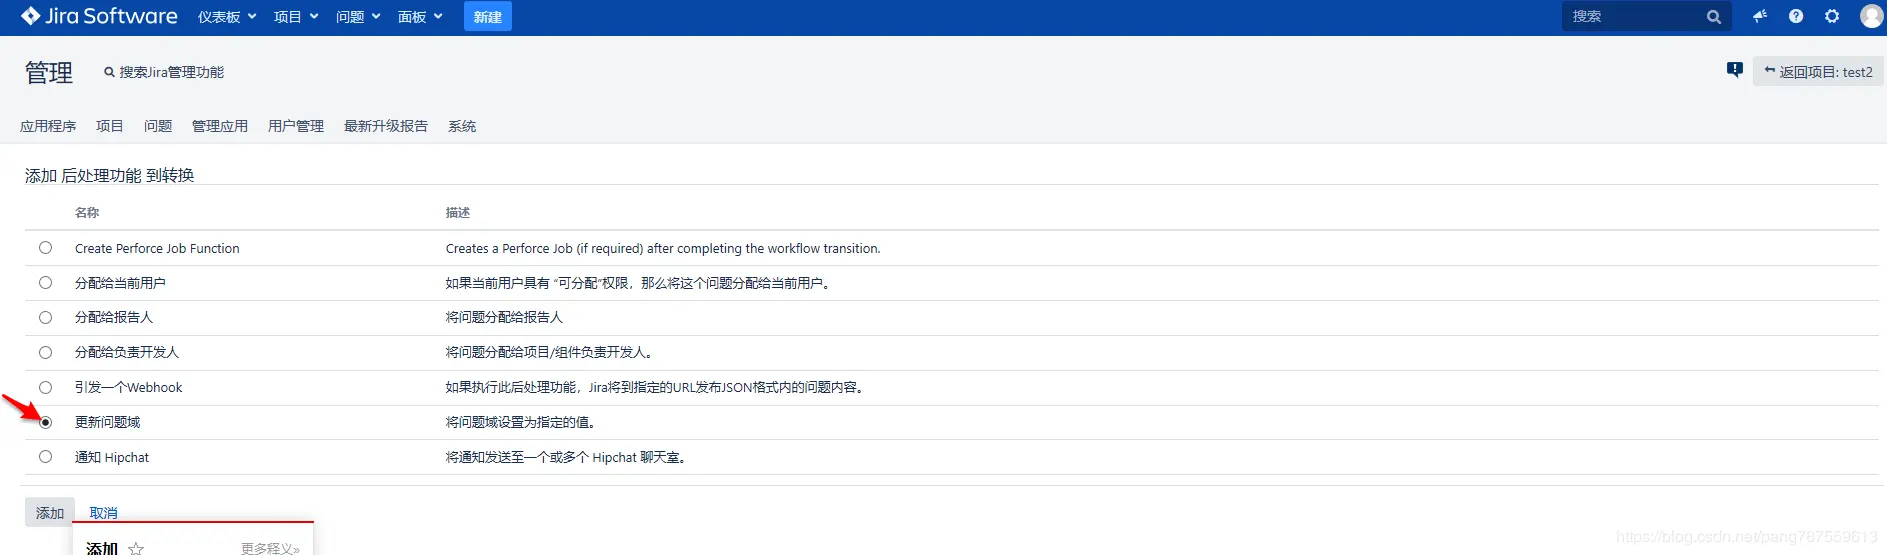
Task: Select the 分配给负责开发人 radio option
Action: point(45,352)
